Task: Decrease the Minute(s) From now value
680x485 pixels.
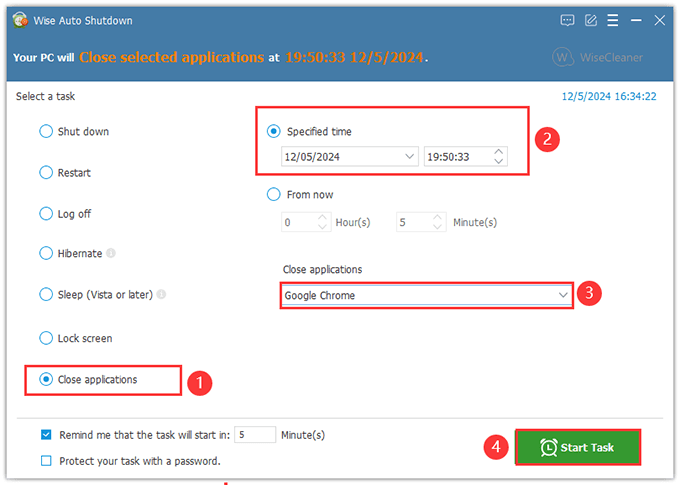Action: click(438, 226)
